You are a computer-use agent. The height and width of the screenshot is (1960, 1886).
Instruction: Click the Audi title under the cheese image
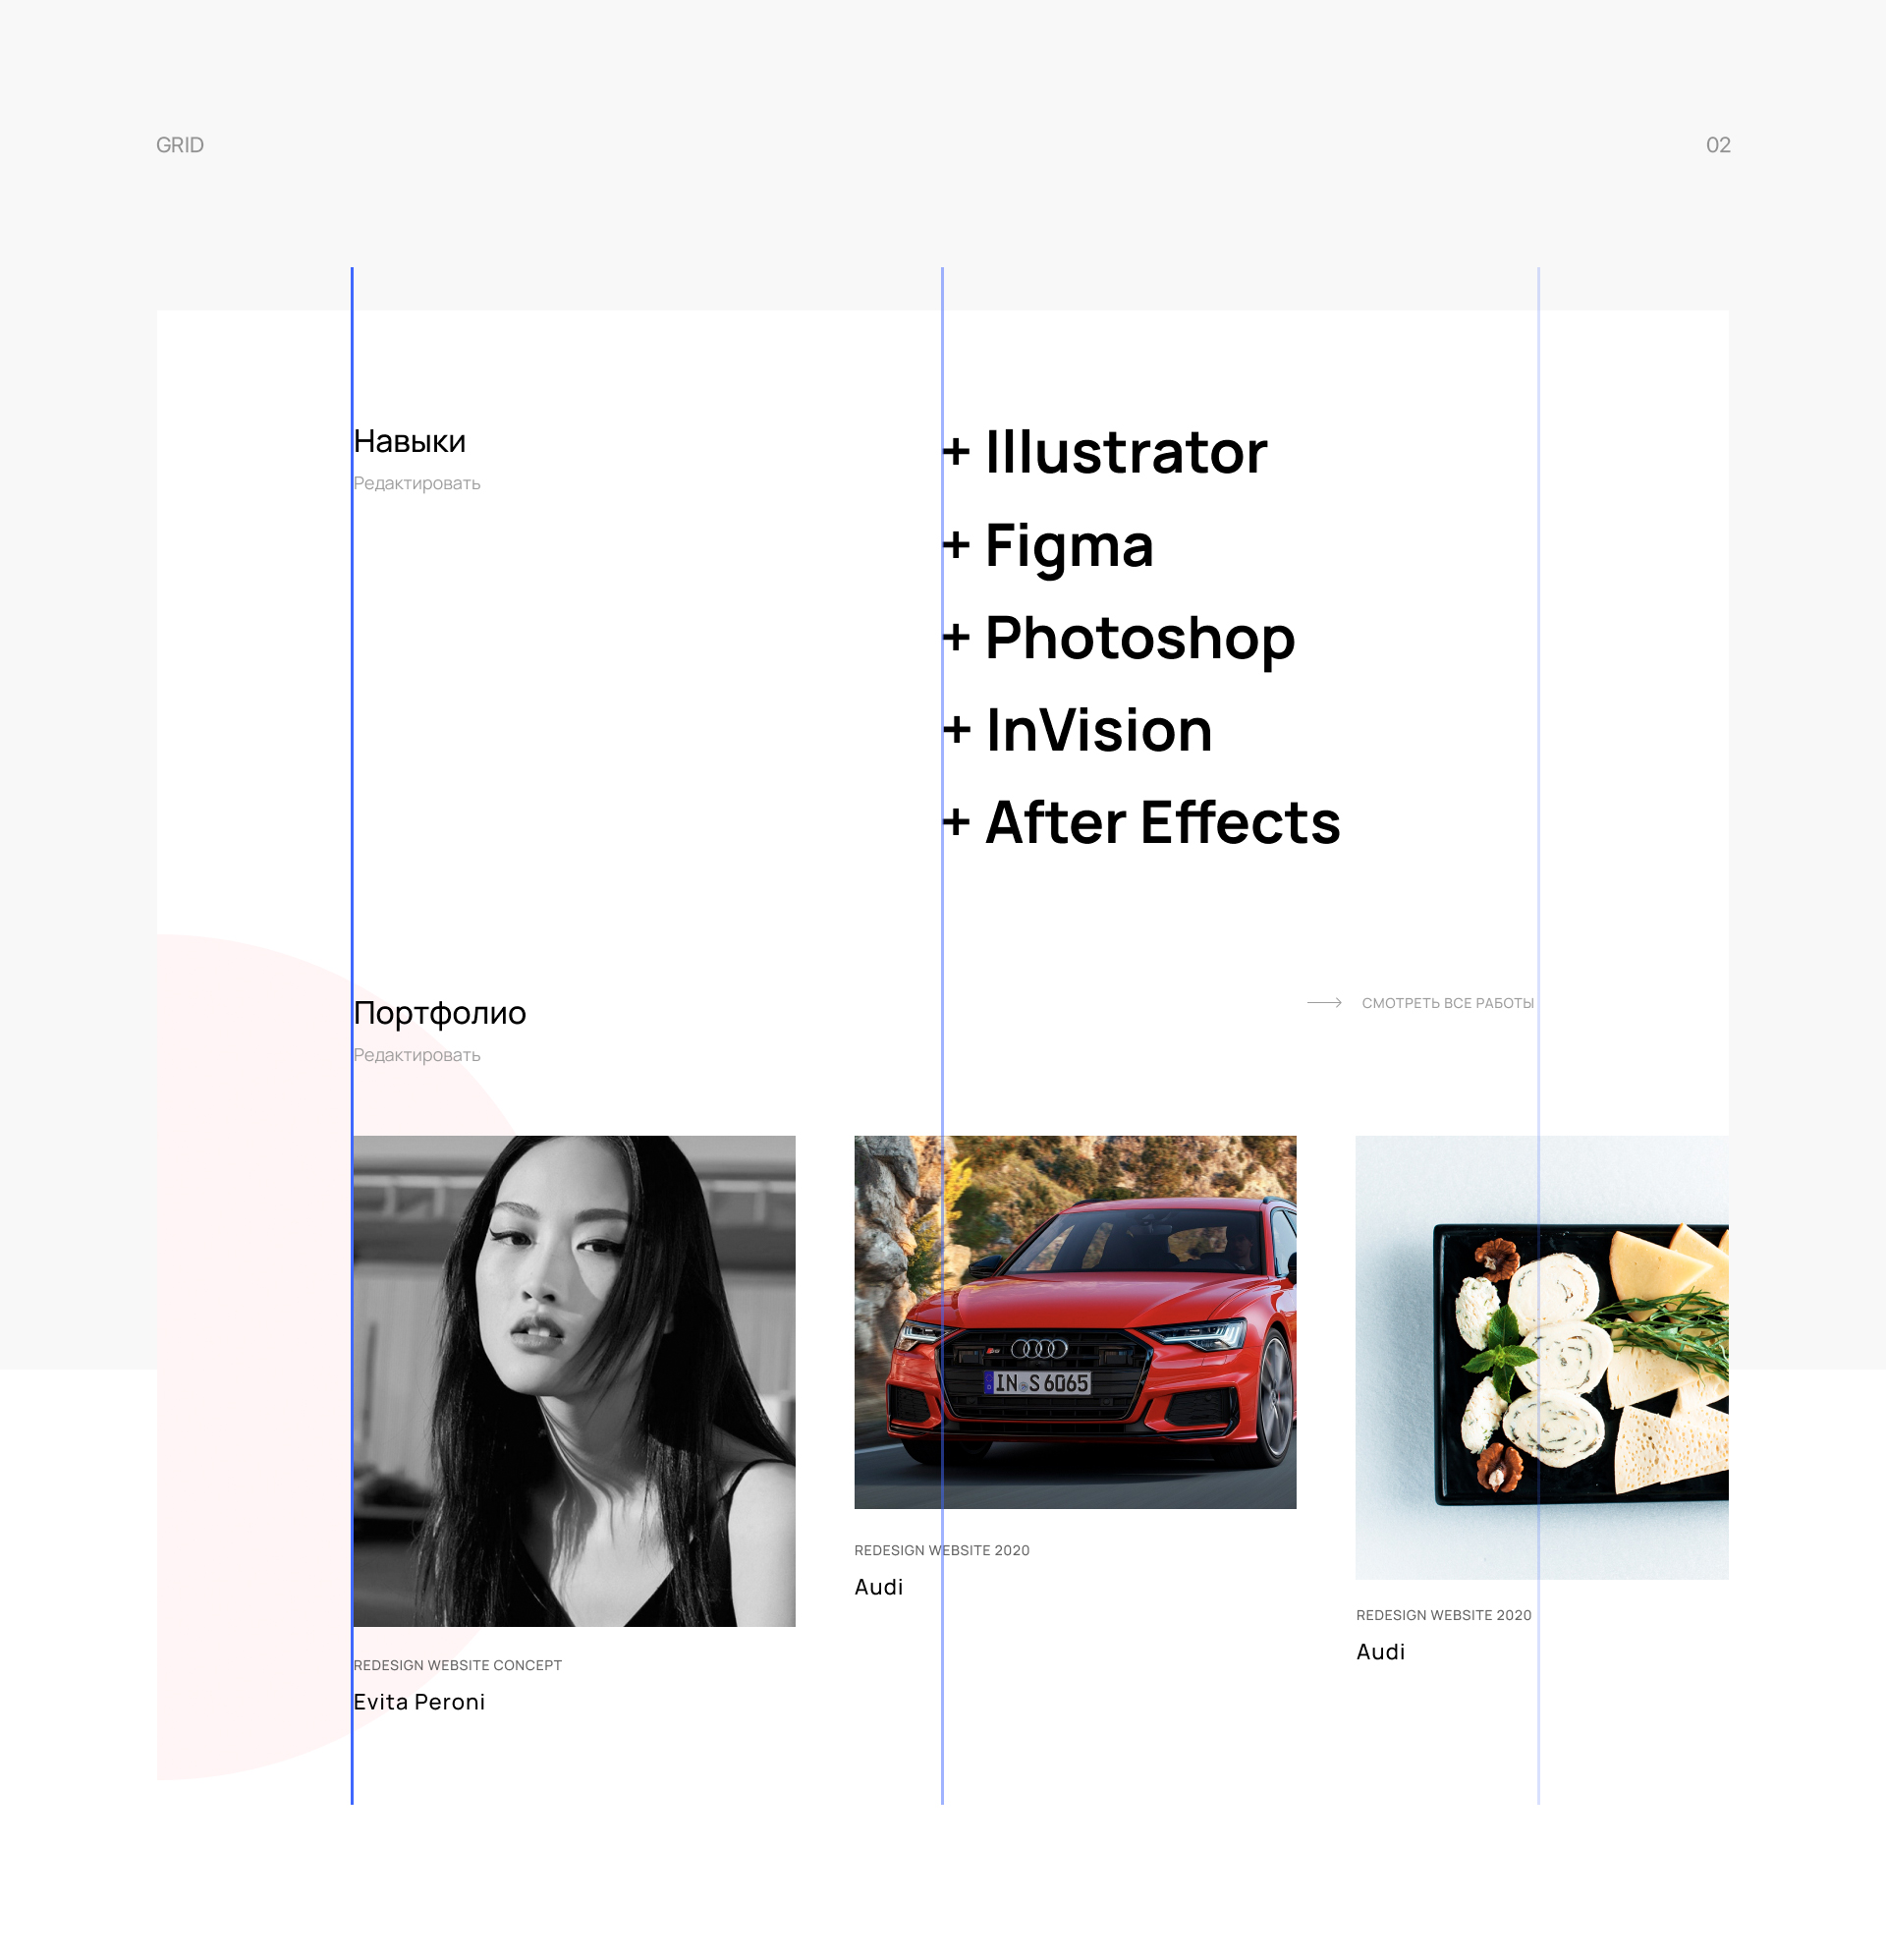[1381, 1653]
